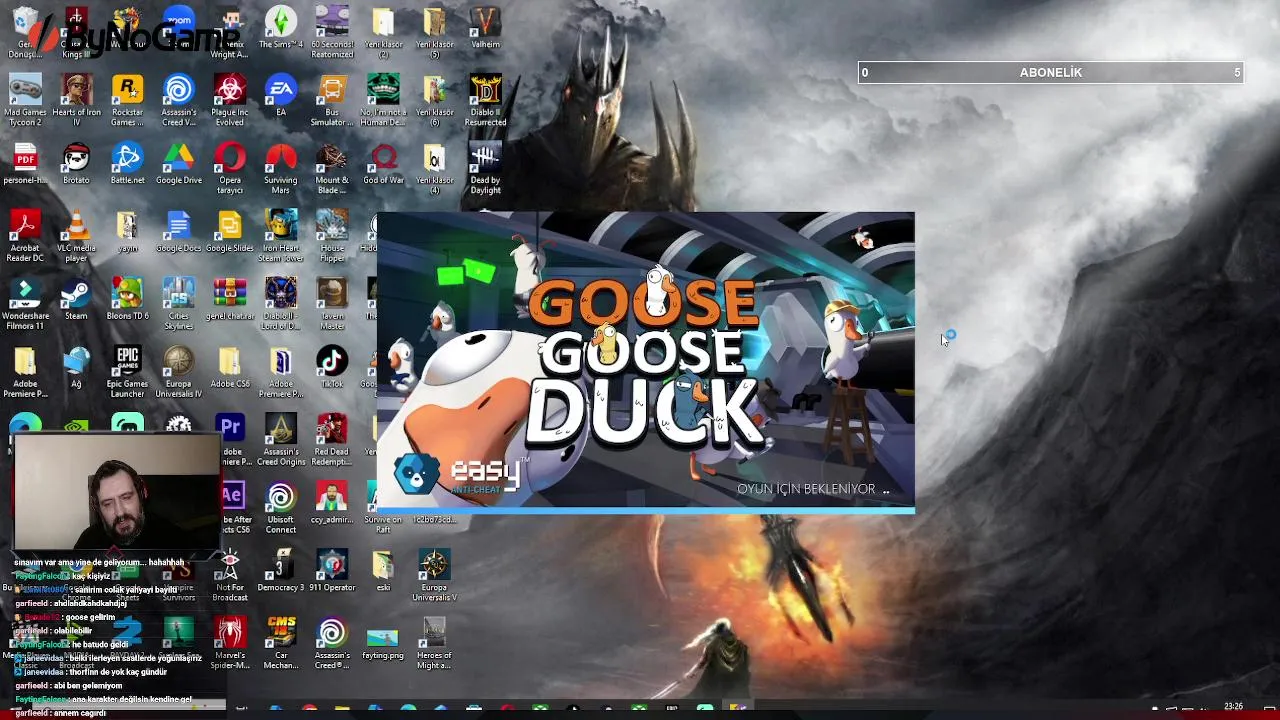Open the Opera tarayıcı browser icon
1280x720 pixels.
click(x=230, y=166)
